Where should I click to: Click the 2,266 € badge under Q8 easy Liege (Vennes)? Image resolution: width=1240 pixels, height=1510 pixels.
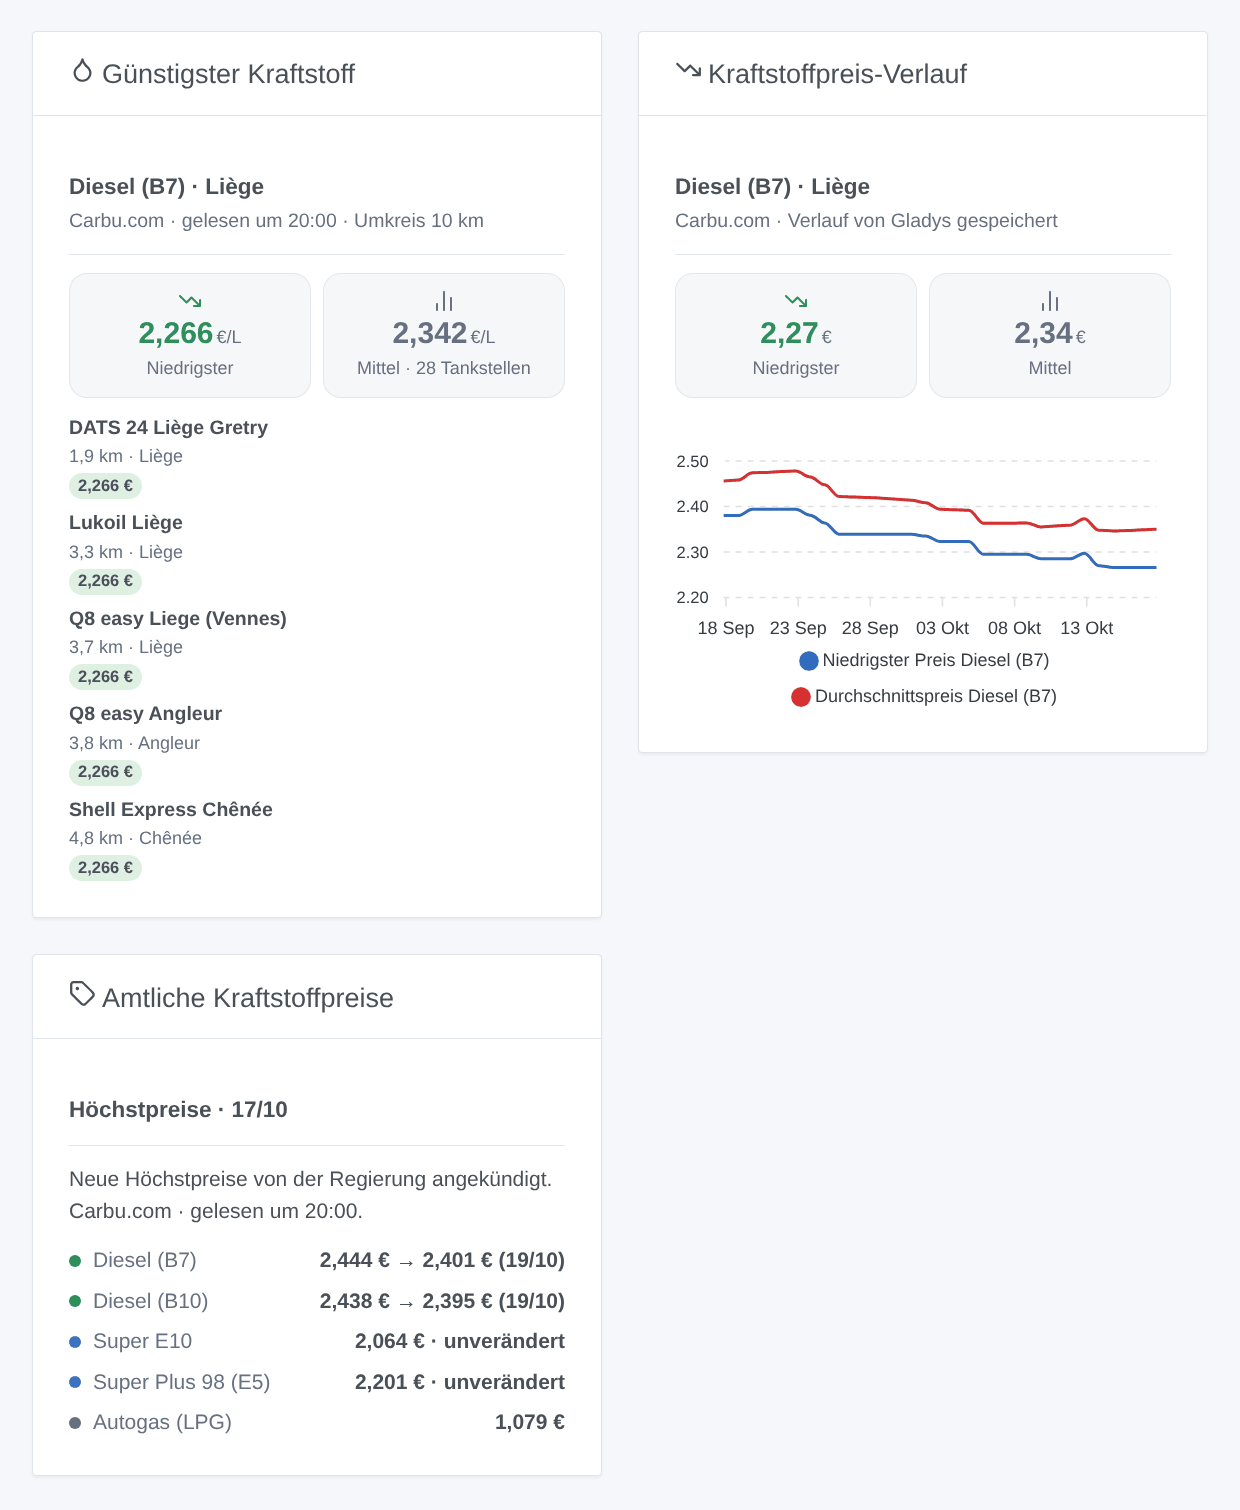coord(105,677)
